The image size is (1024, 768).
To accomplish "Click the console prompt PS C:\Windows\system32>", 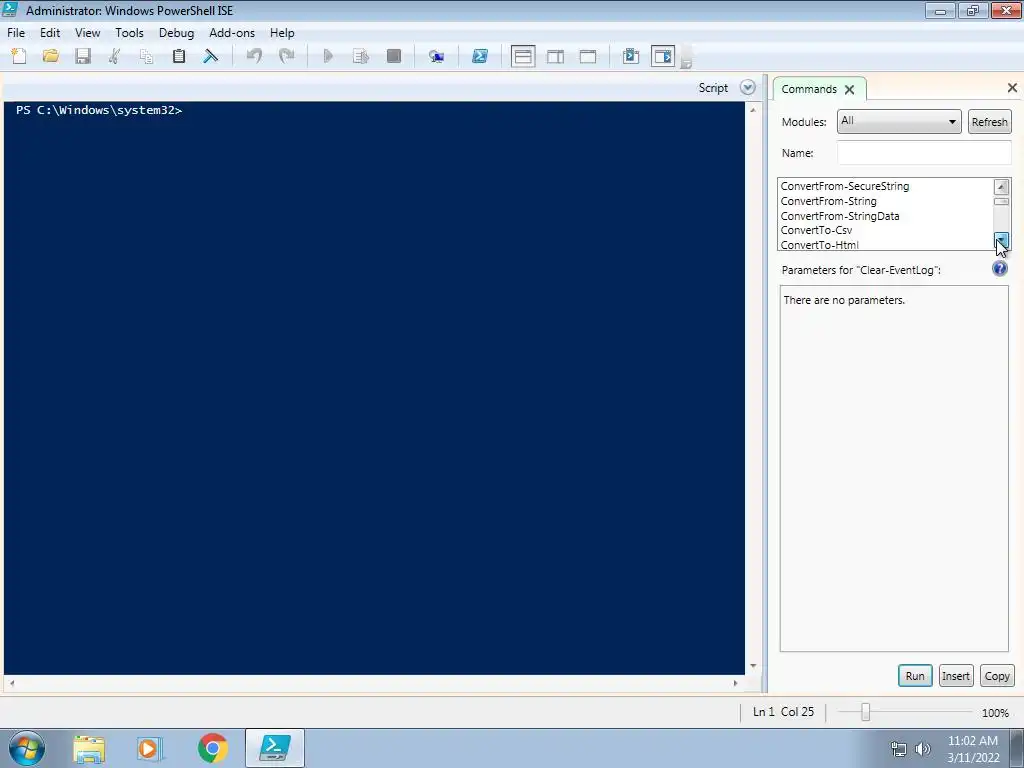I will click(x=99, y=110).
